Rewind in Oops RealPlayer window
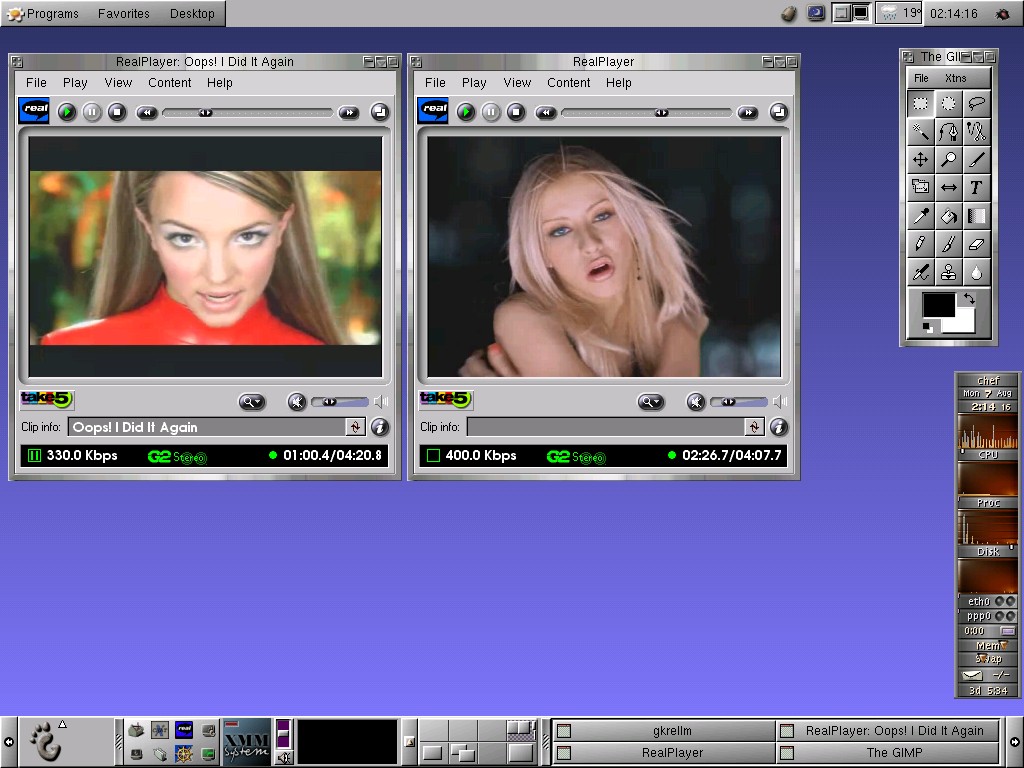1024x768 pixels. coord(147,112)
